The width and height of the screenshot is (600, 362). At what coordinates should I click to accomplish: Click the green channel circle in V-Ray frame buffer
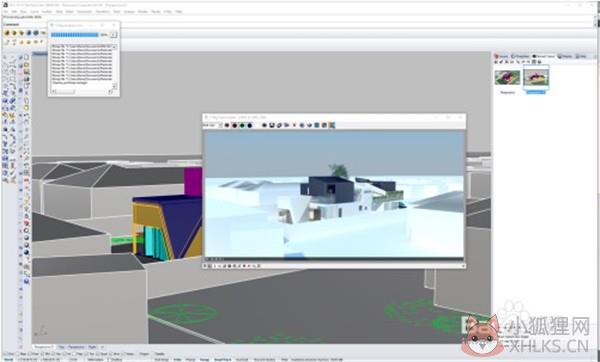pyautogui.click(x=242, y=125)
